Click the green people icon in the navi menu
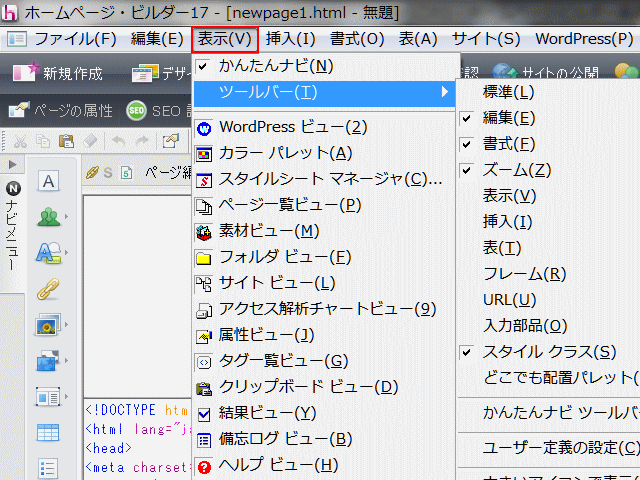The height and width of the screenshot is (480, 640). pyautogui.click(x=49, y=217)
